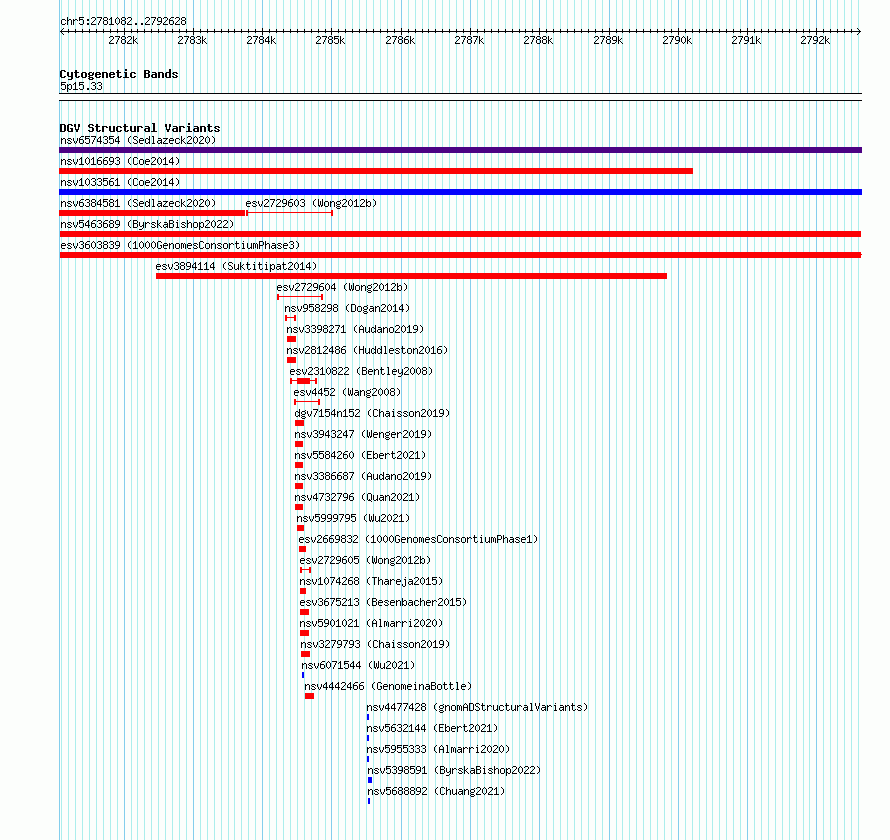Open the nsv5398591 (ByrskaBishop2022) label

pyautogui.click(x=454, y=770)
